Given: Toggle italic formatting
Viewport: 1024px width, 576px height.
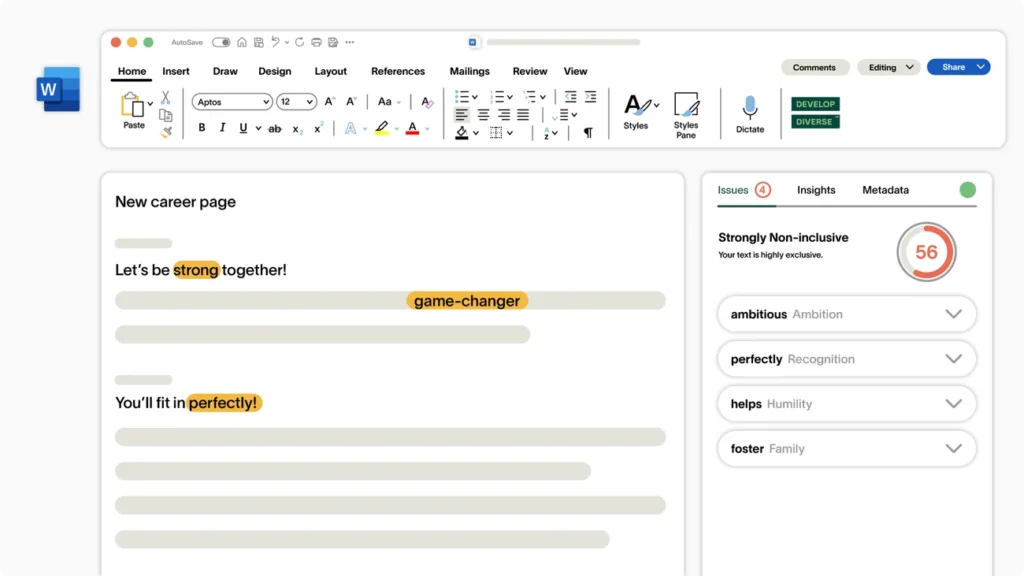Looking at the screenshot, I should [222, 128].
